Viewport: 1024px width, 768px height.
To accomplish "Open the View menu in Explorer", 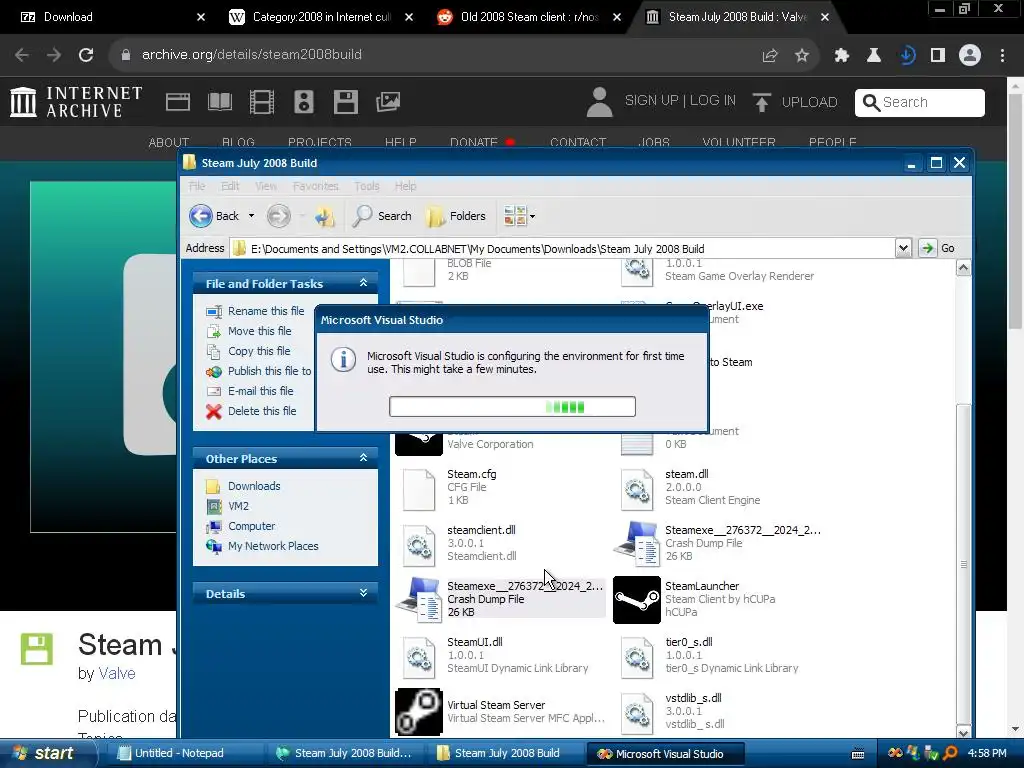I will click(265, 186).
